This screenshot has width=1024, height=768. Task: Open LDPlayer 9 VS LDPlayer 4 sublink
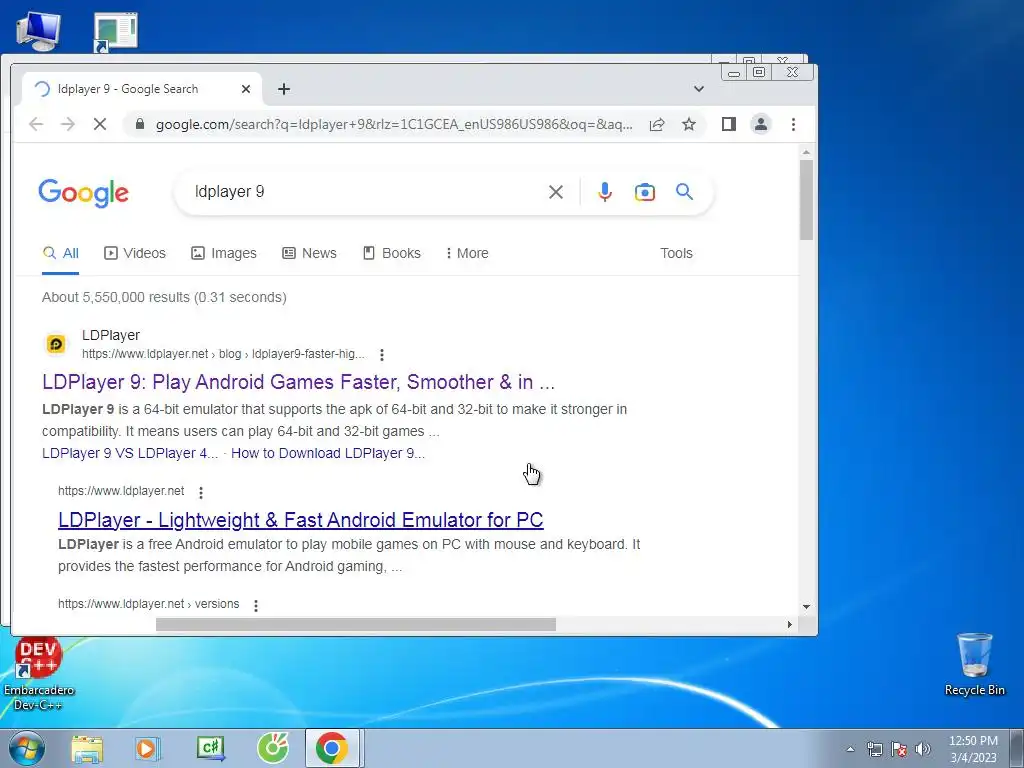[130, 453]
